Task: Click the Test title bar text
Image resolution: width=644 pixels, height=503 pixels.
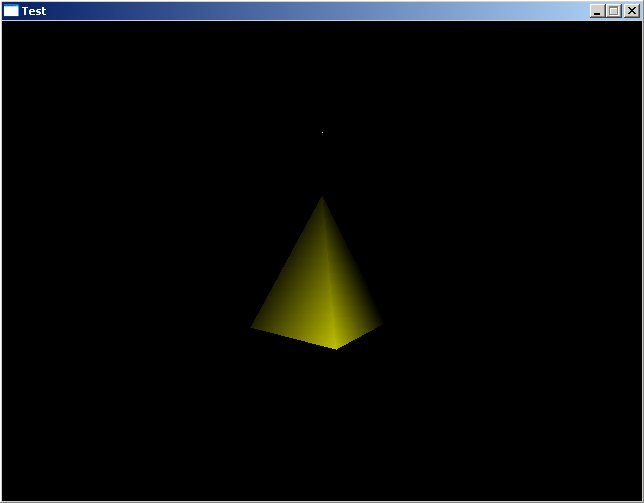Action: click(x=34, y=11)
